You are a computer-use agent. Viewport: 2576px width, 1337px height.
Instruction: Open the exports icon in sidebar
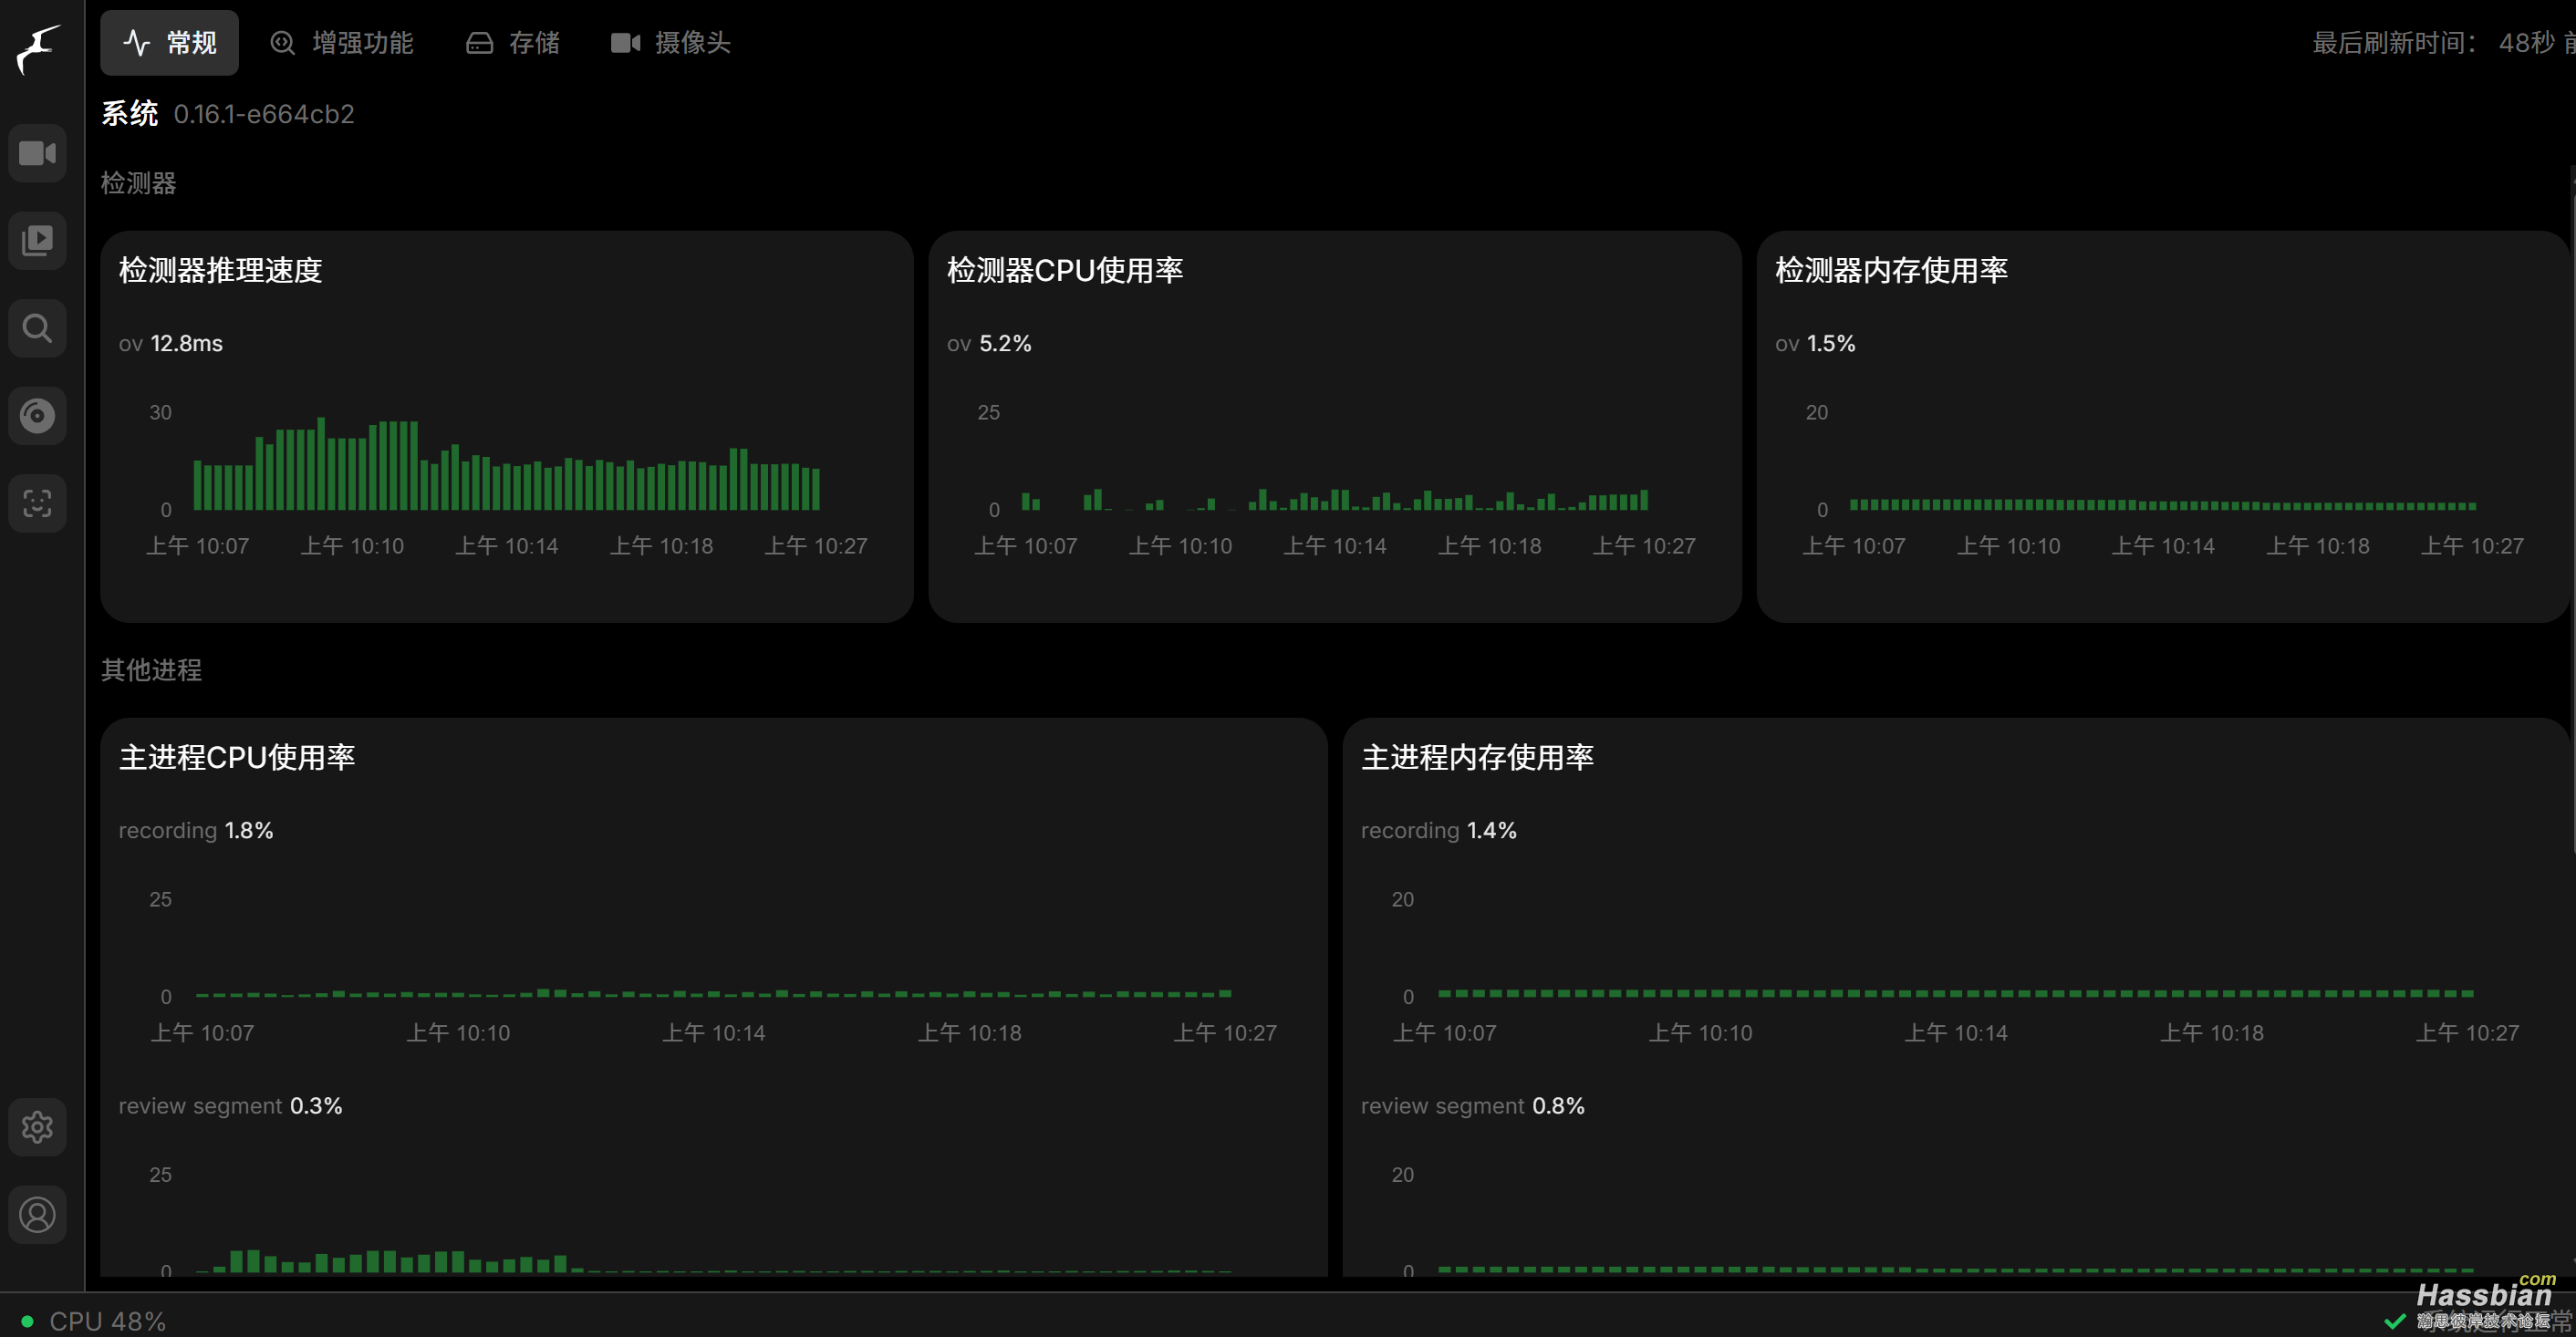38,415
